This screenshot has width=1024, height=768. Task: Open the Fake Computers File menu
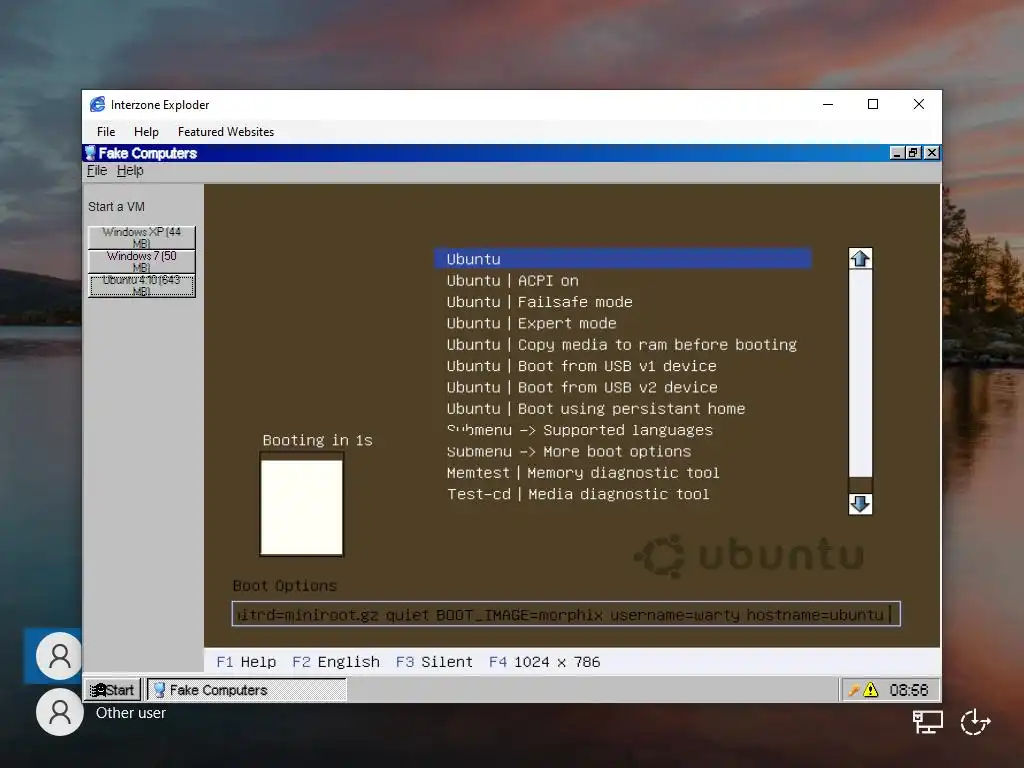tap(97, 170)
